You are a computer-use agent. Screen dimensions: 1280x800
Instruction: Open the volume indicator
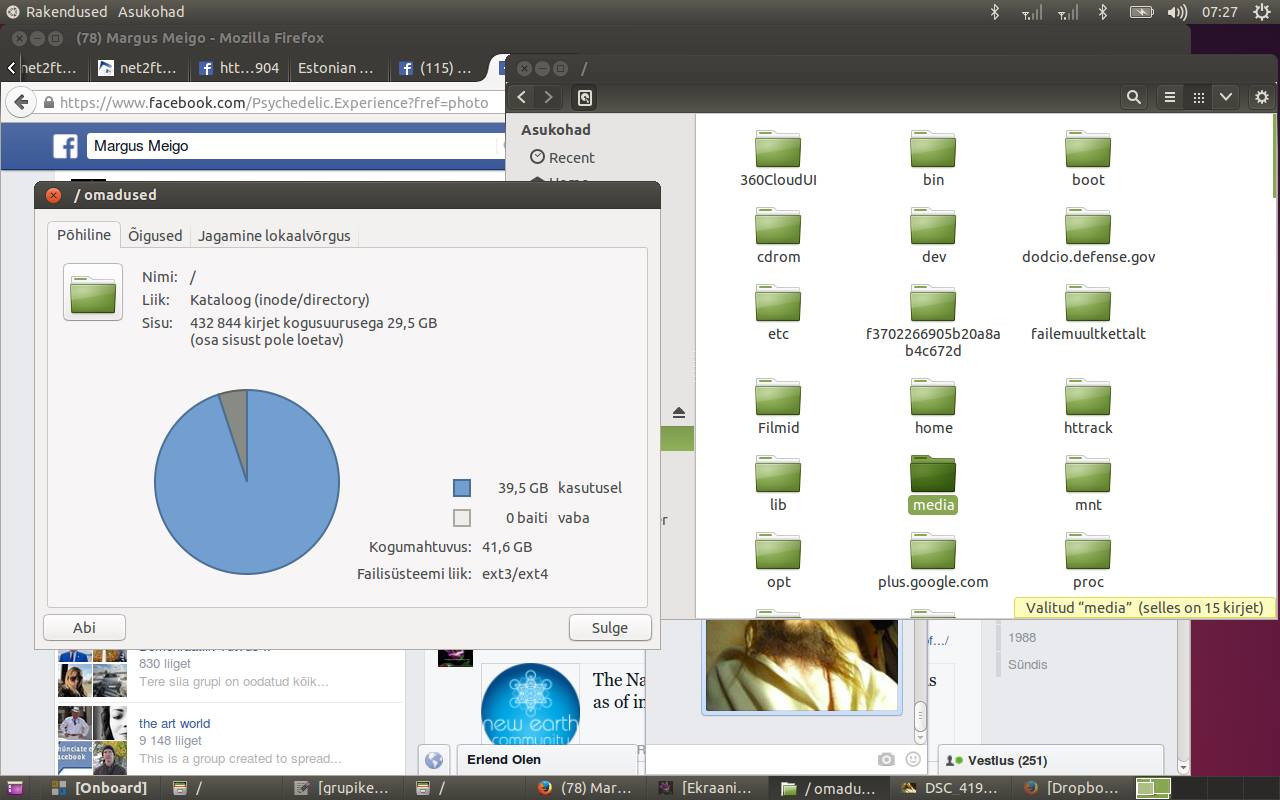pyautogui.click(x=1177, y=12)
